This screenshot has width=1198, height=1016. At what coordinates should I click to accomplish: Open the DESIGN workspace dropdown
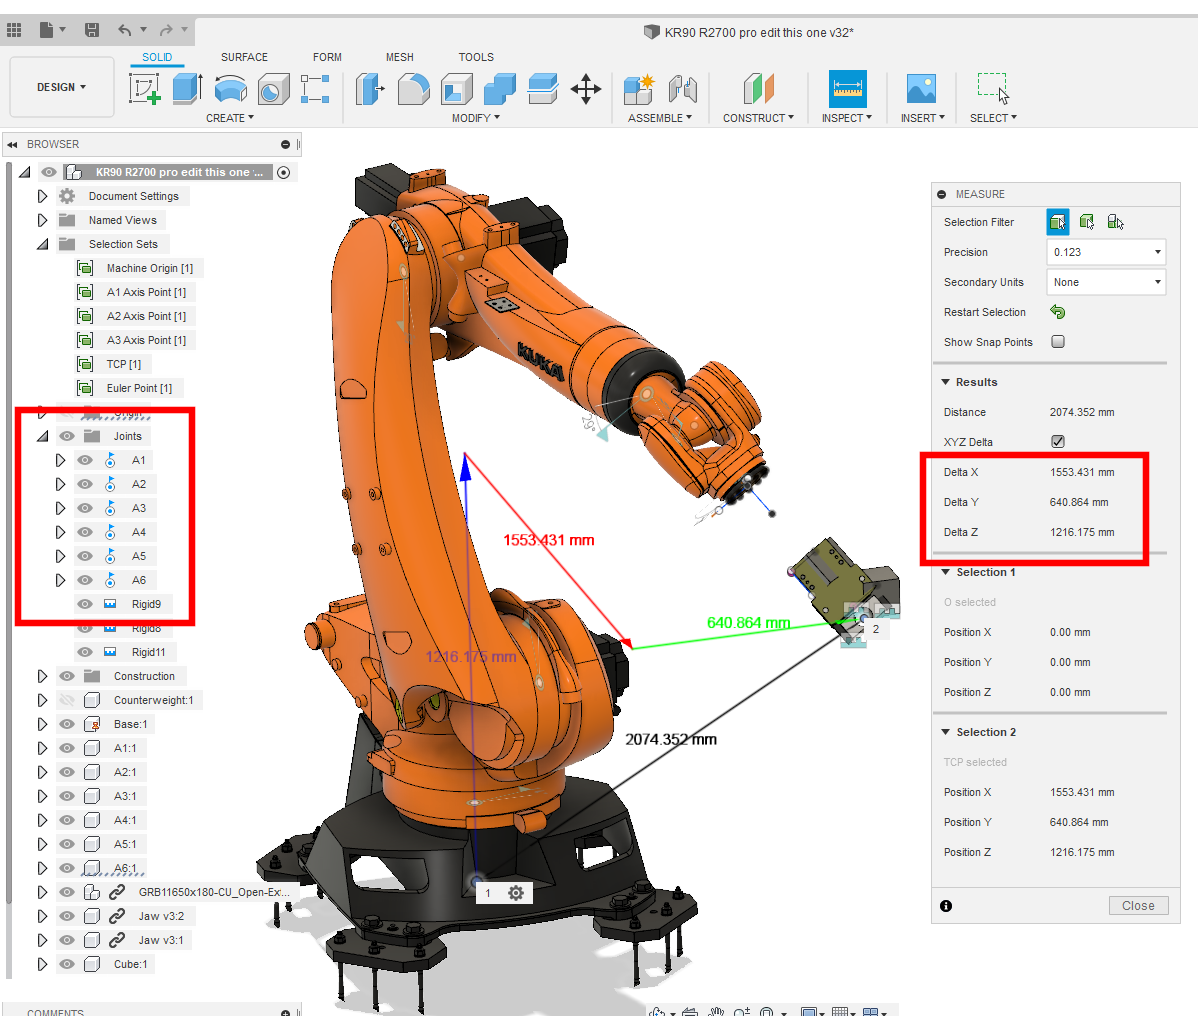[x=62, y=87]
